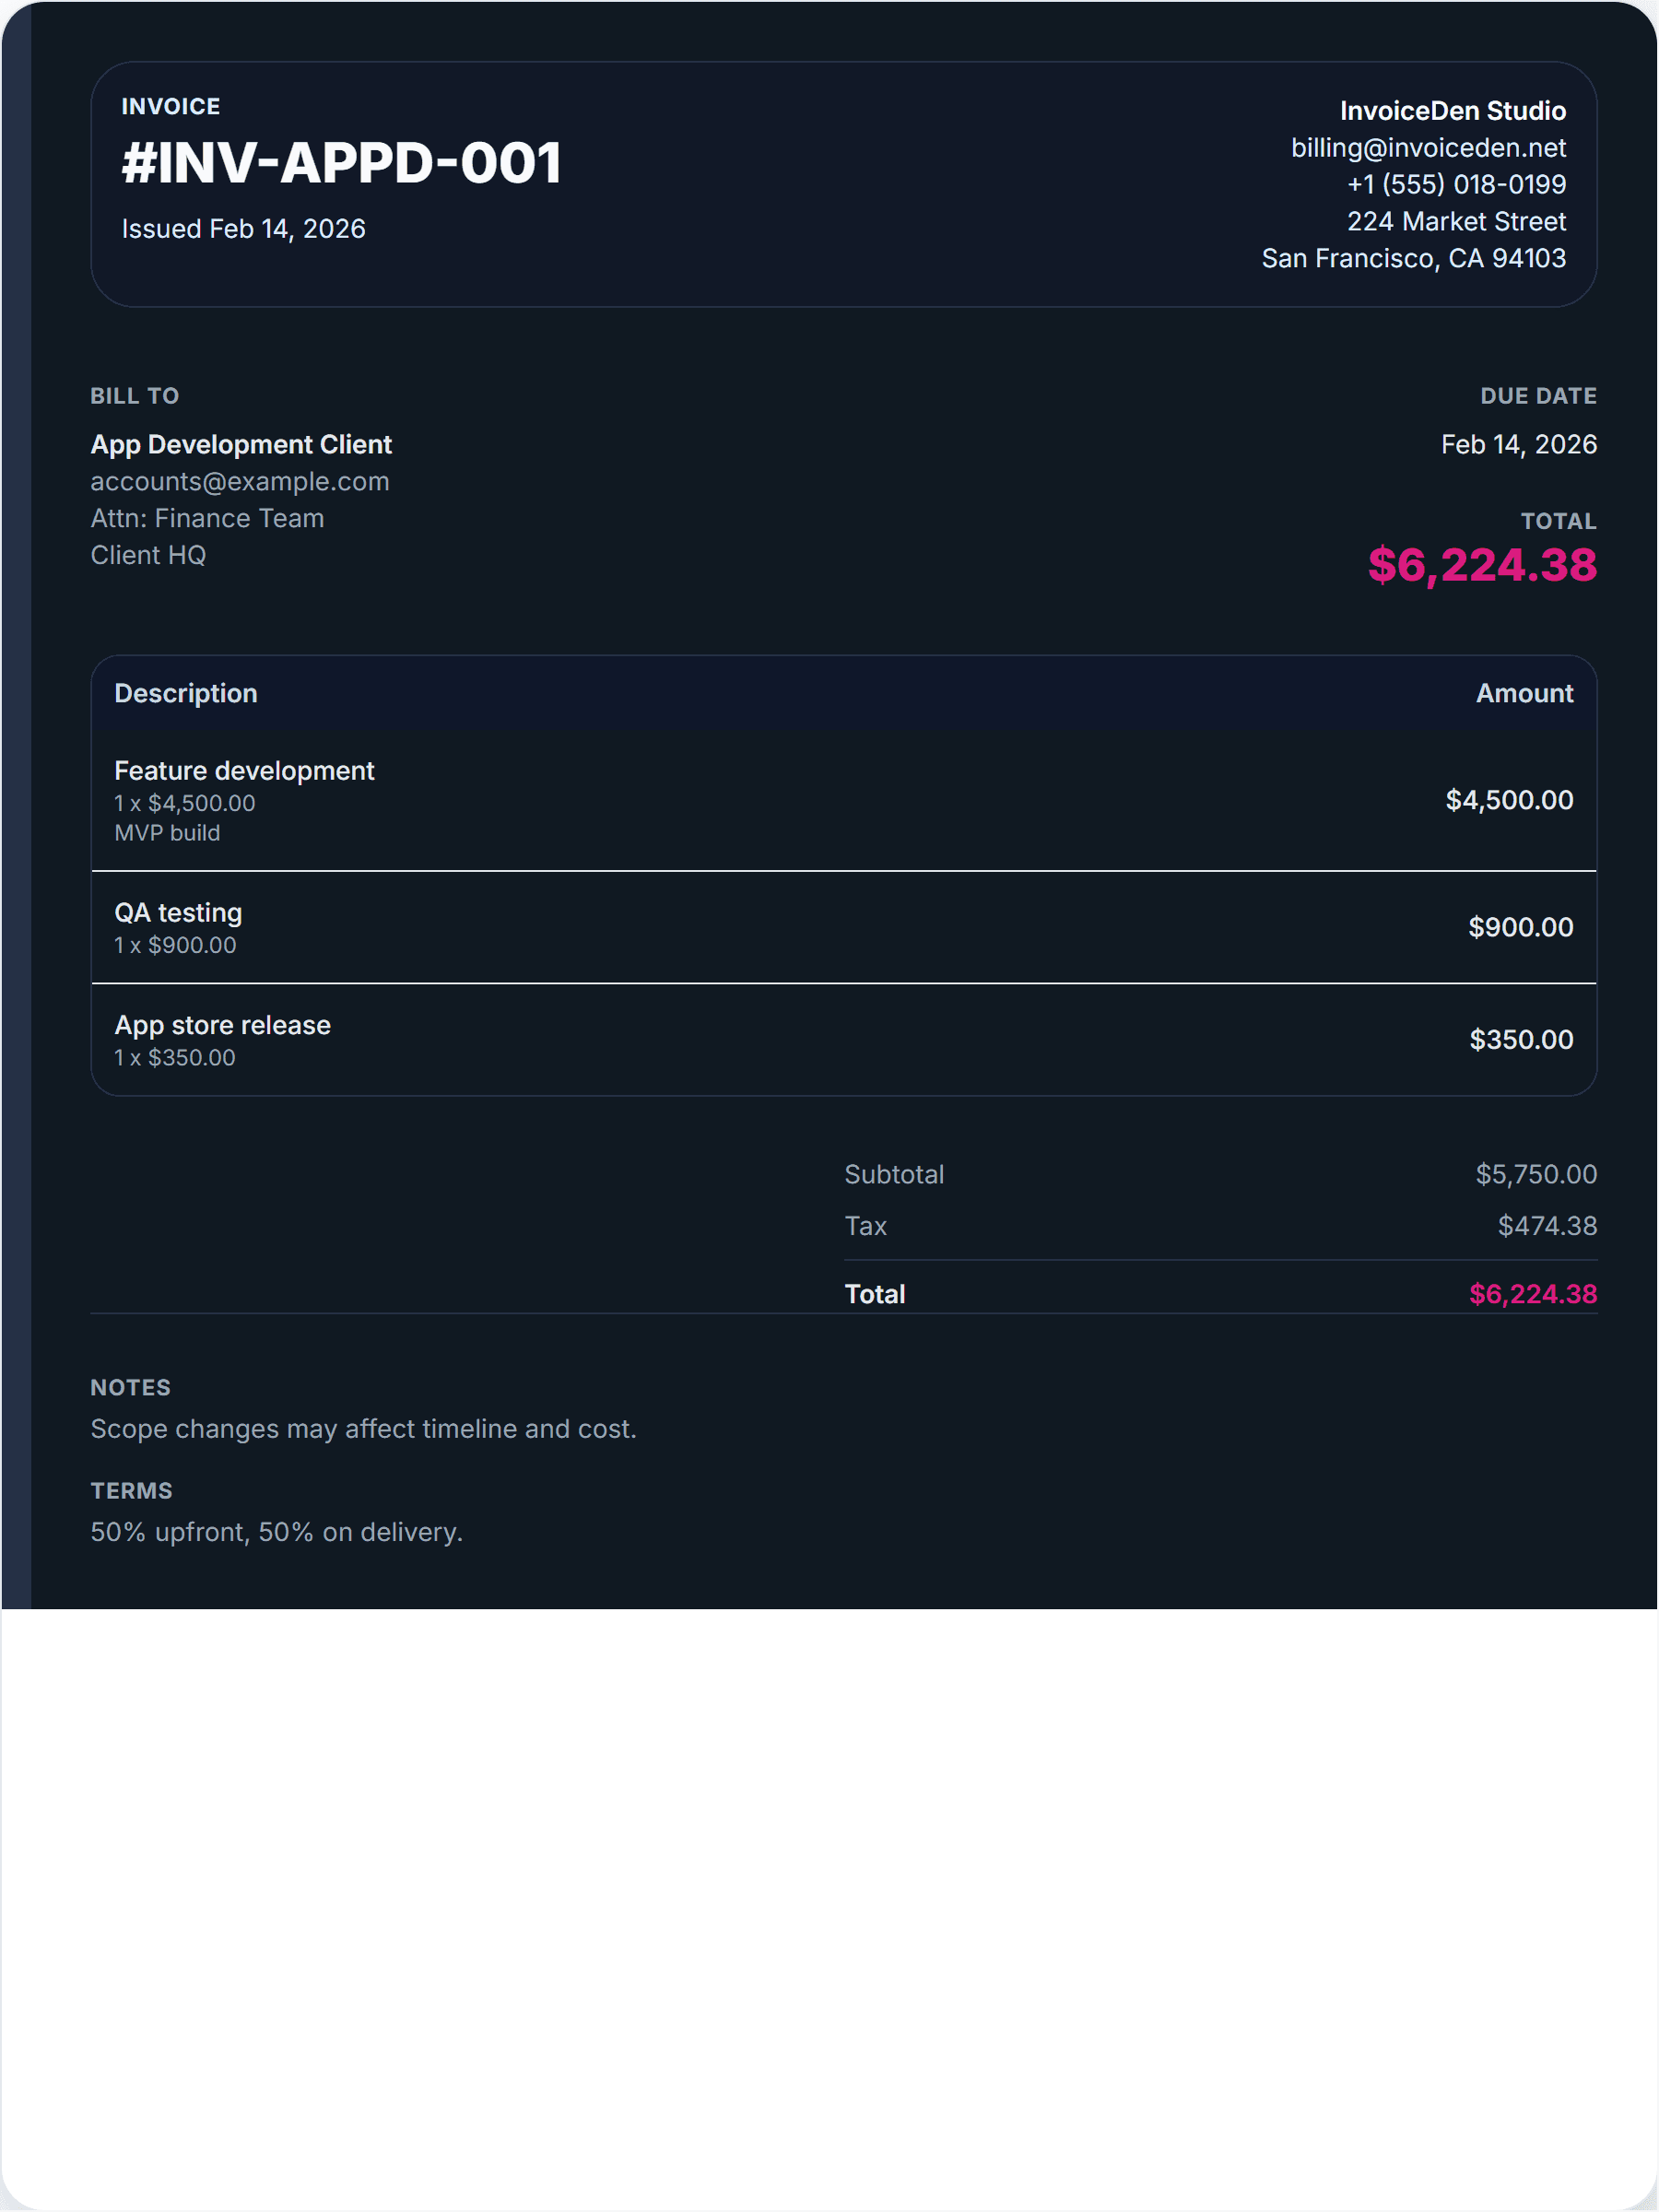Click the accounts@example.com client email

tap(240, 481)
